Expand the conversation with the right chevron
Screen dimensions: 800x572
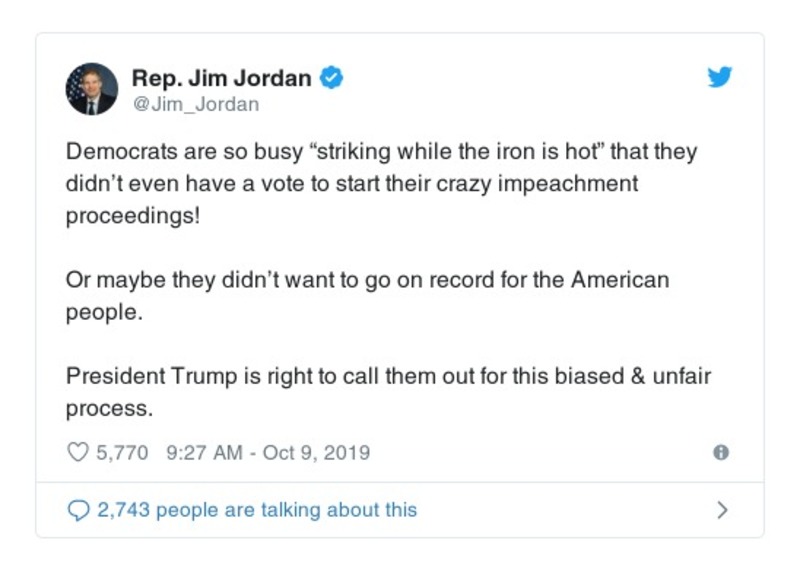722,510
